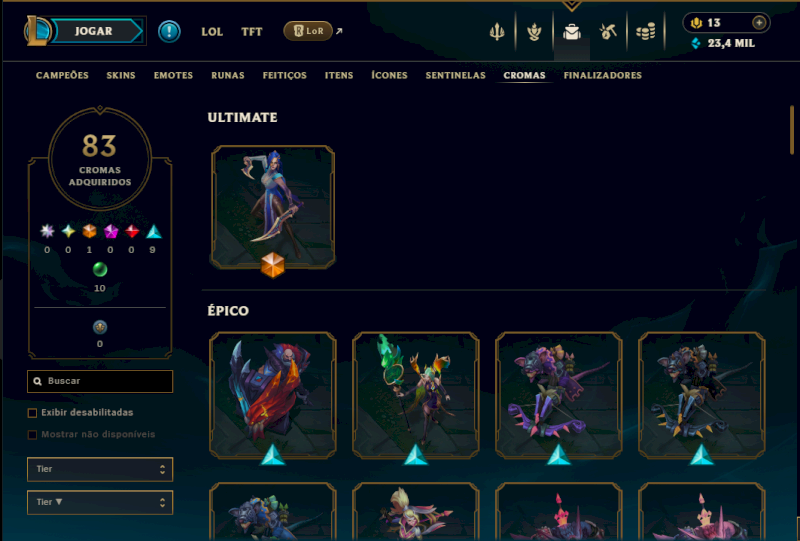The height and width of the screenshot is (541, 800).
Task: Select the Ultimate tier chroma thumbnail
Action: coord(273,207)
